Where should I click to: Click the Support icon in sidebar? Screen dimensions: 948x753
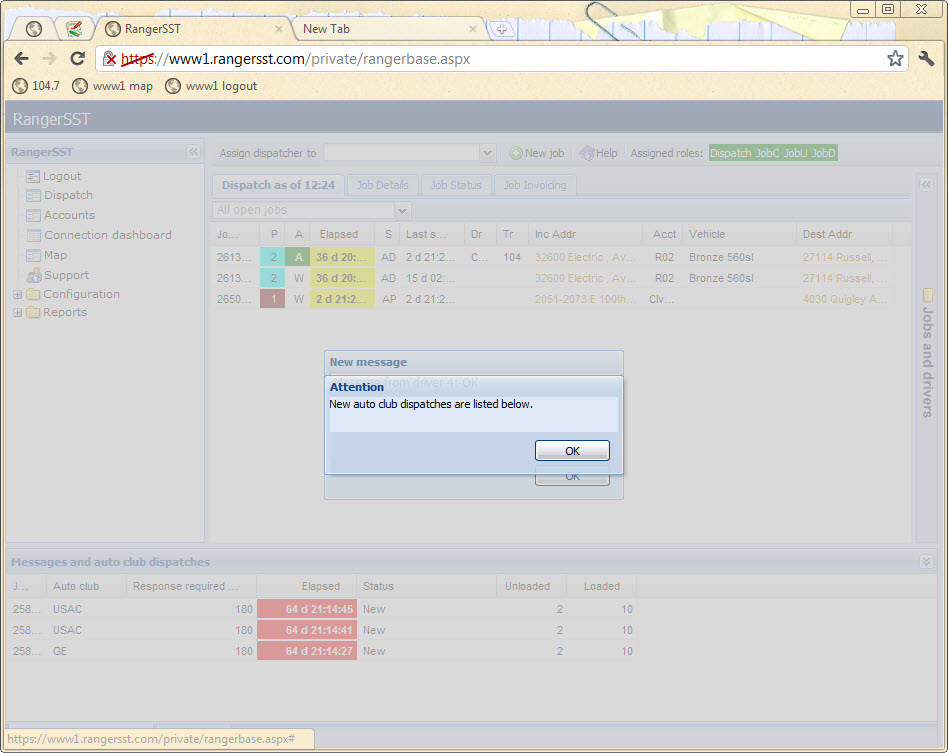click(x=34, y=275)
